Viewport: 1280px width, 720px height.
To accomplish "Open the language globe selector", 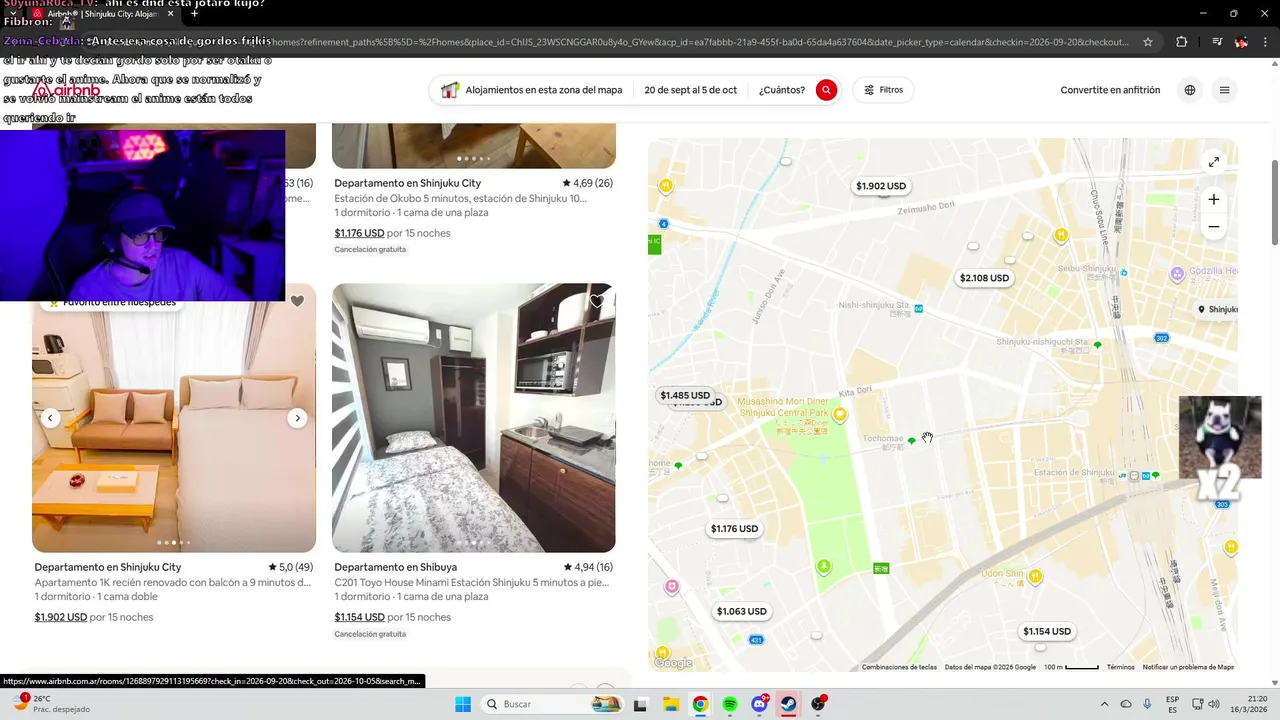I will [1190, 90].
